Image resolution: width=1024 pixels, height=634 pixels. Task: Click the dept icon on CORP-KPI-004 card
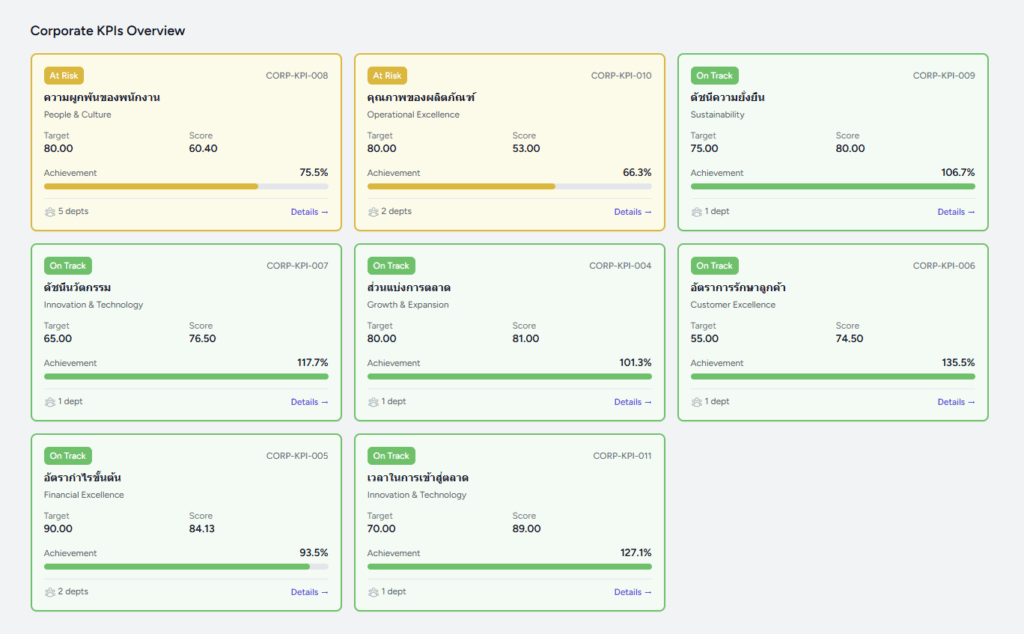(373, 402)
